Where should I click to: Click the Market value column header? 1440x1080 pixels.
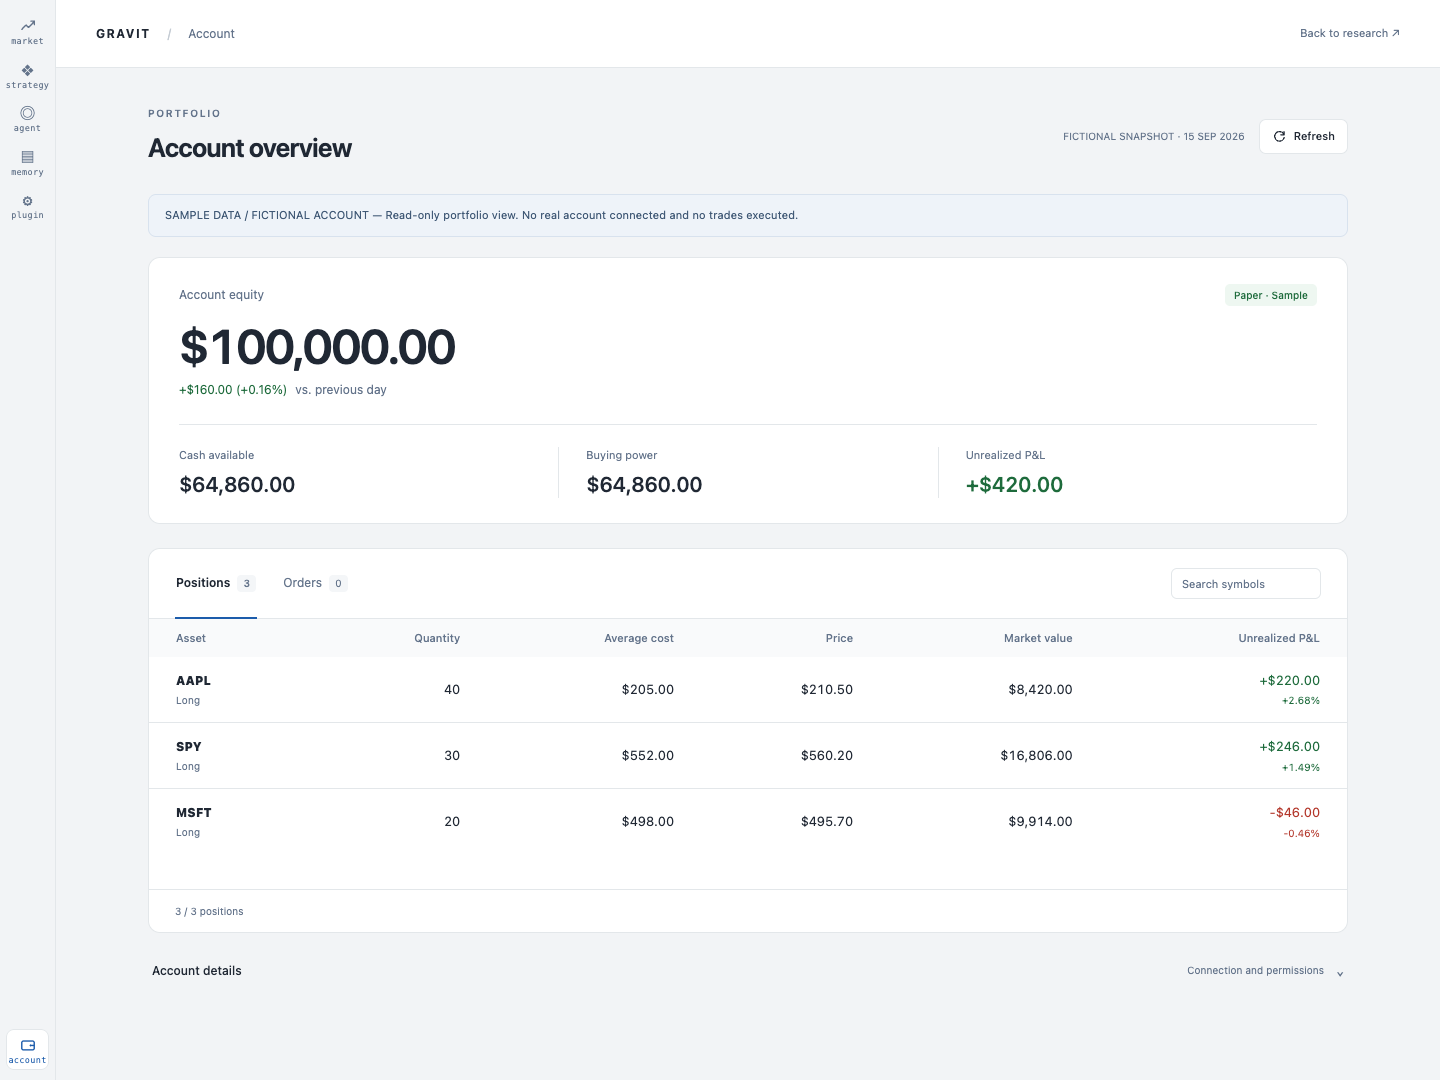1038,638
